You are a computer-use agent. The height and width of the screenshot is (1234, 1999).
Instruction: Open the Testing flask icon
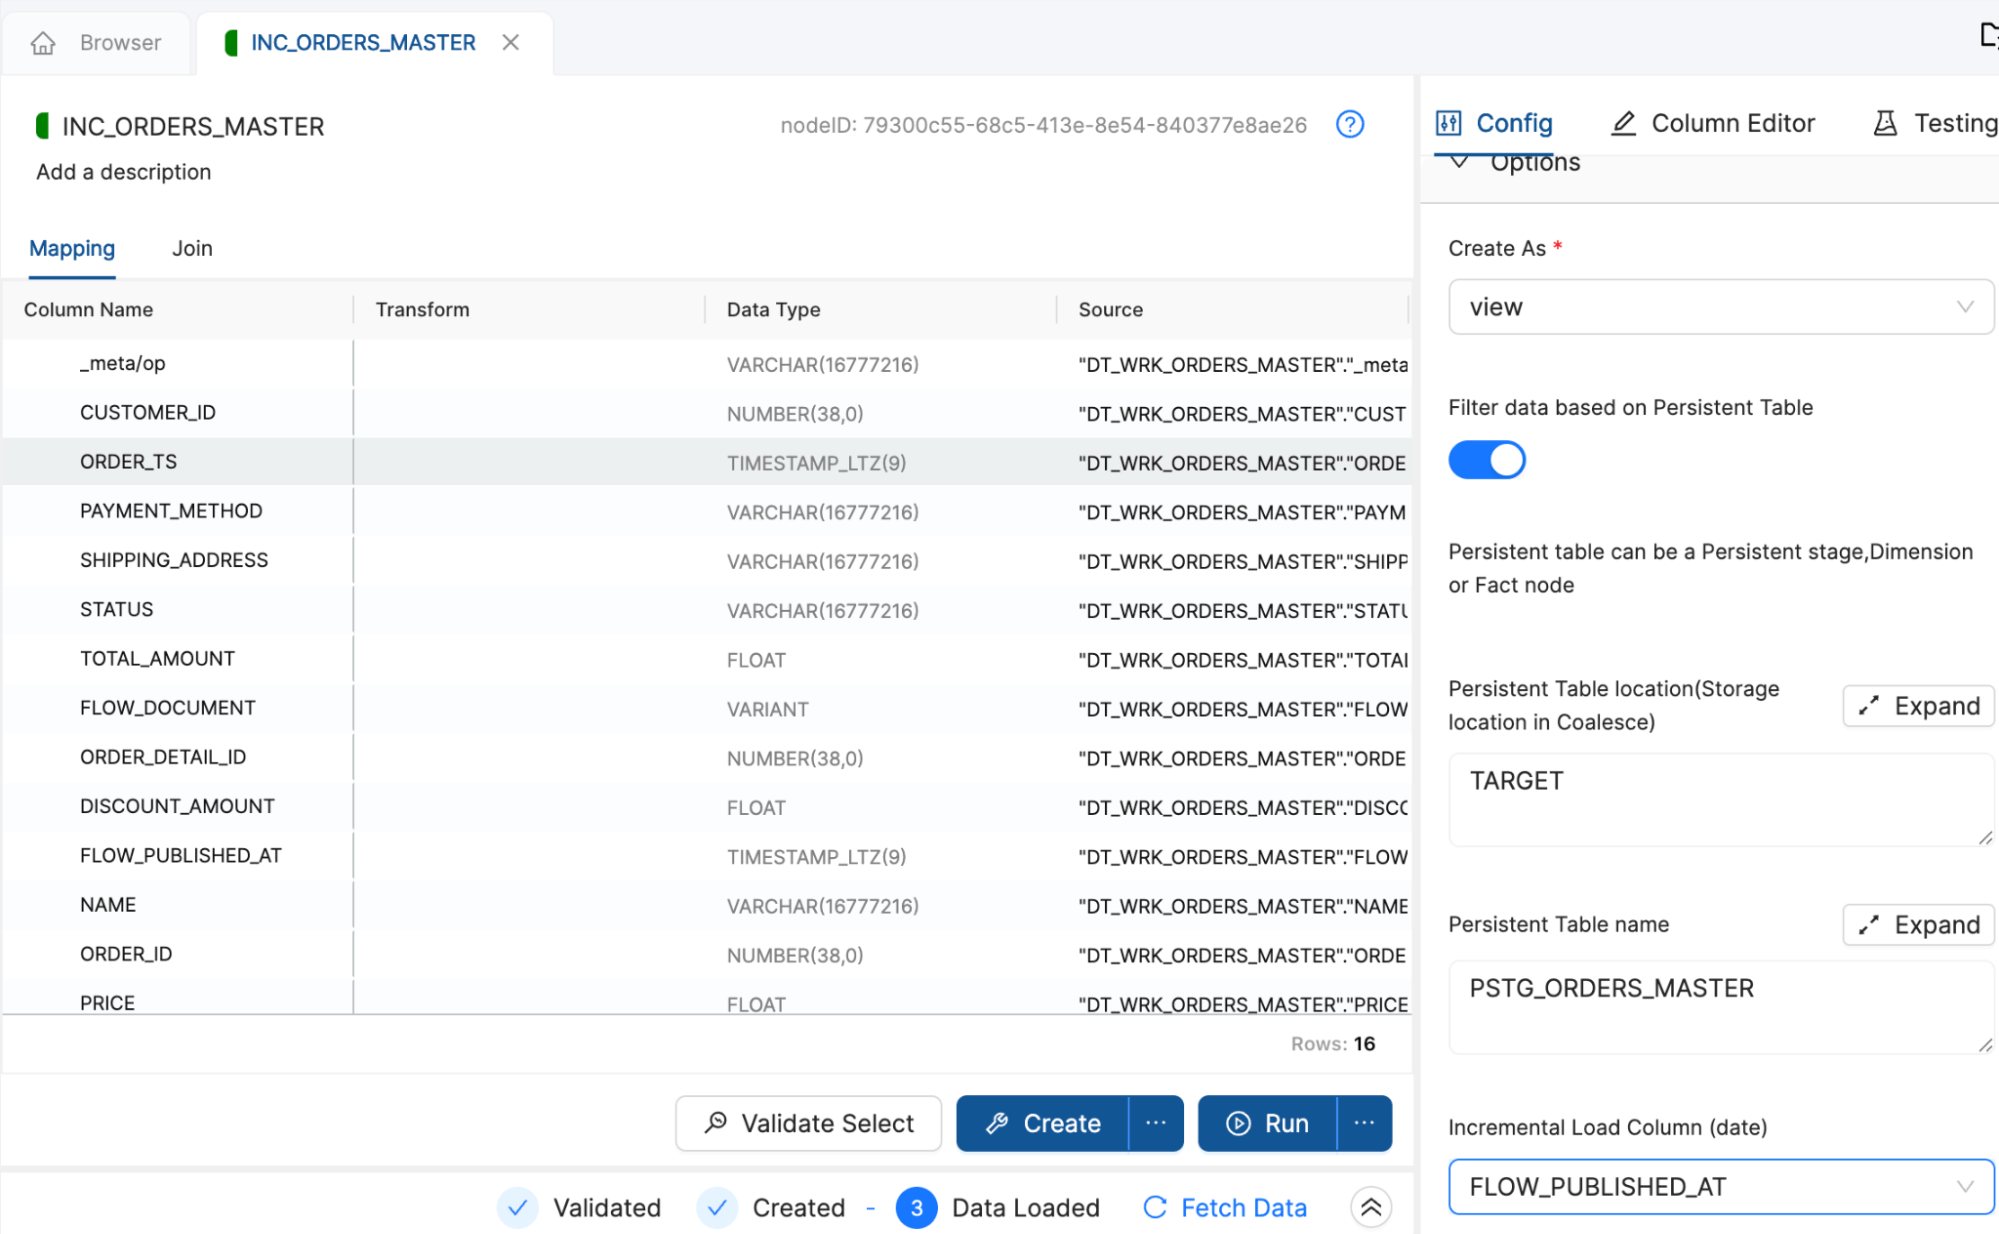[1886, 122]
